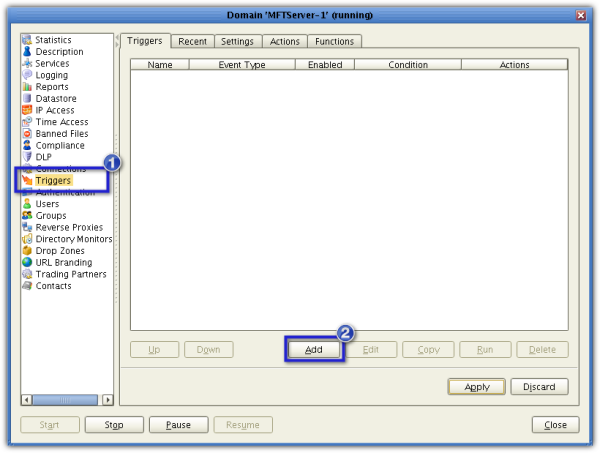Click the Contacts card icon
Image resolution: width=600 pixels, height=453 pixels.
click(x=27, y=286)
